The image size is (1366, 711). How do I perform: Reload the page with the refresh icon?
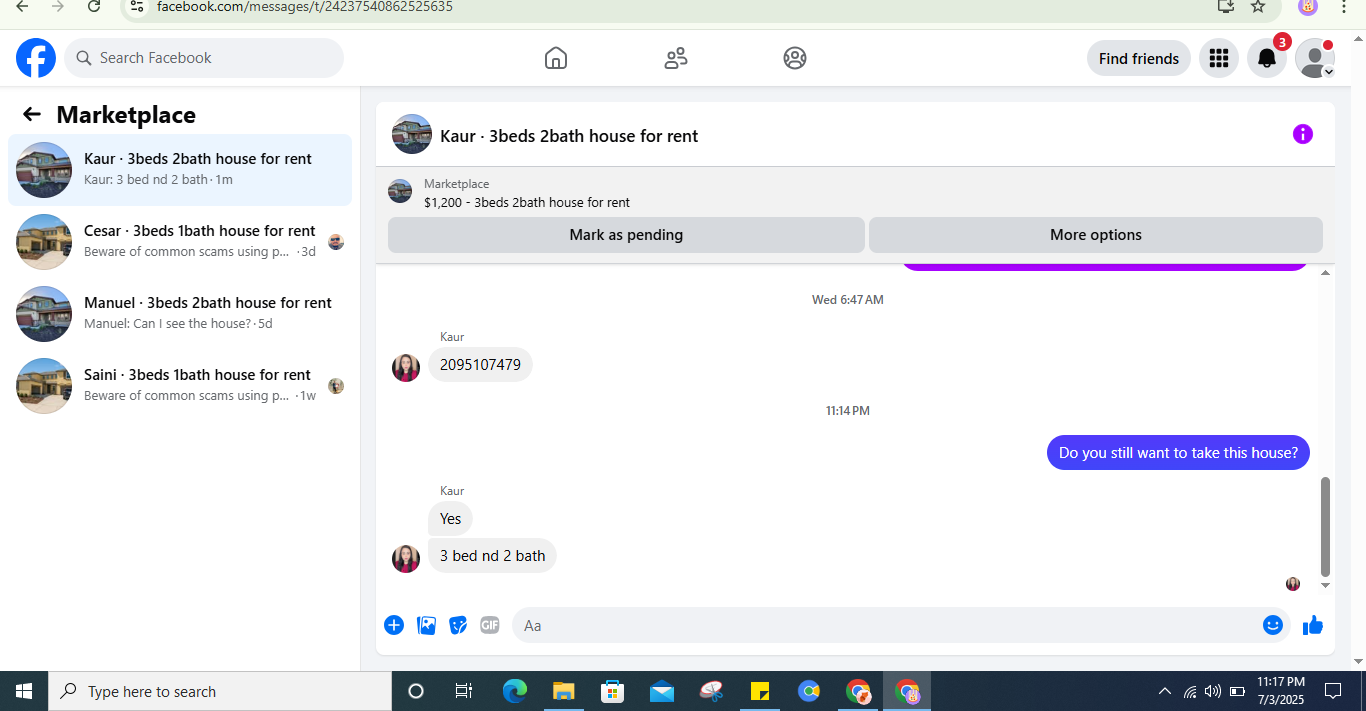(x=94, y=6)
